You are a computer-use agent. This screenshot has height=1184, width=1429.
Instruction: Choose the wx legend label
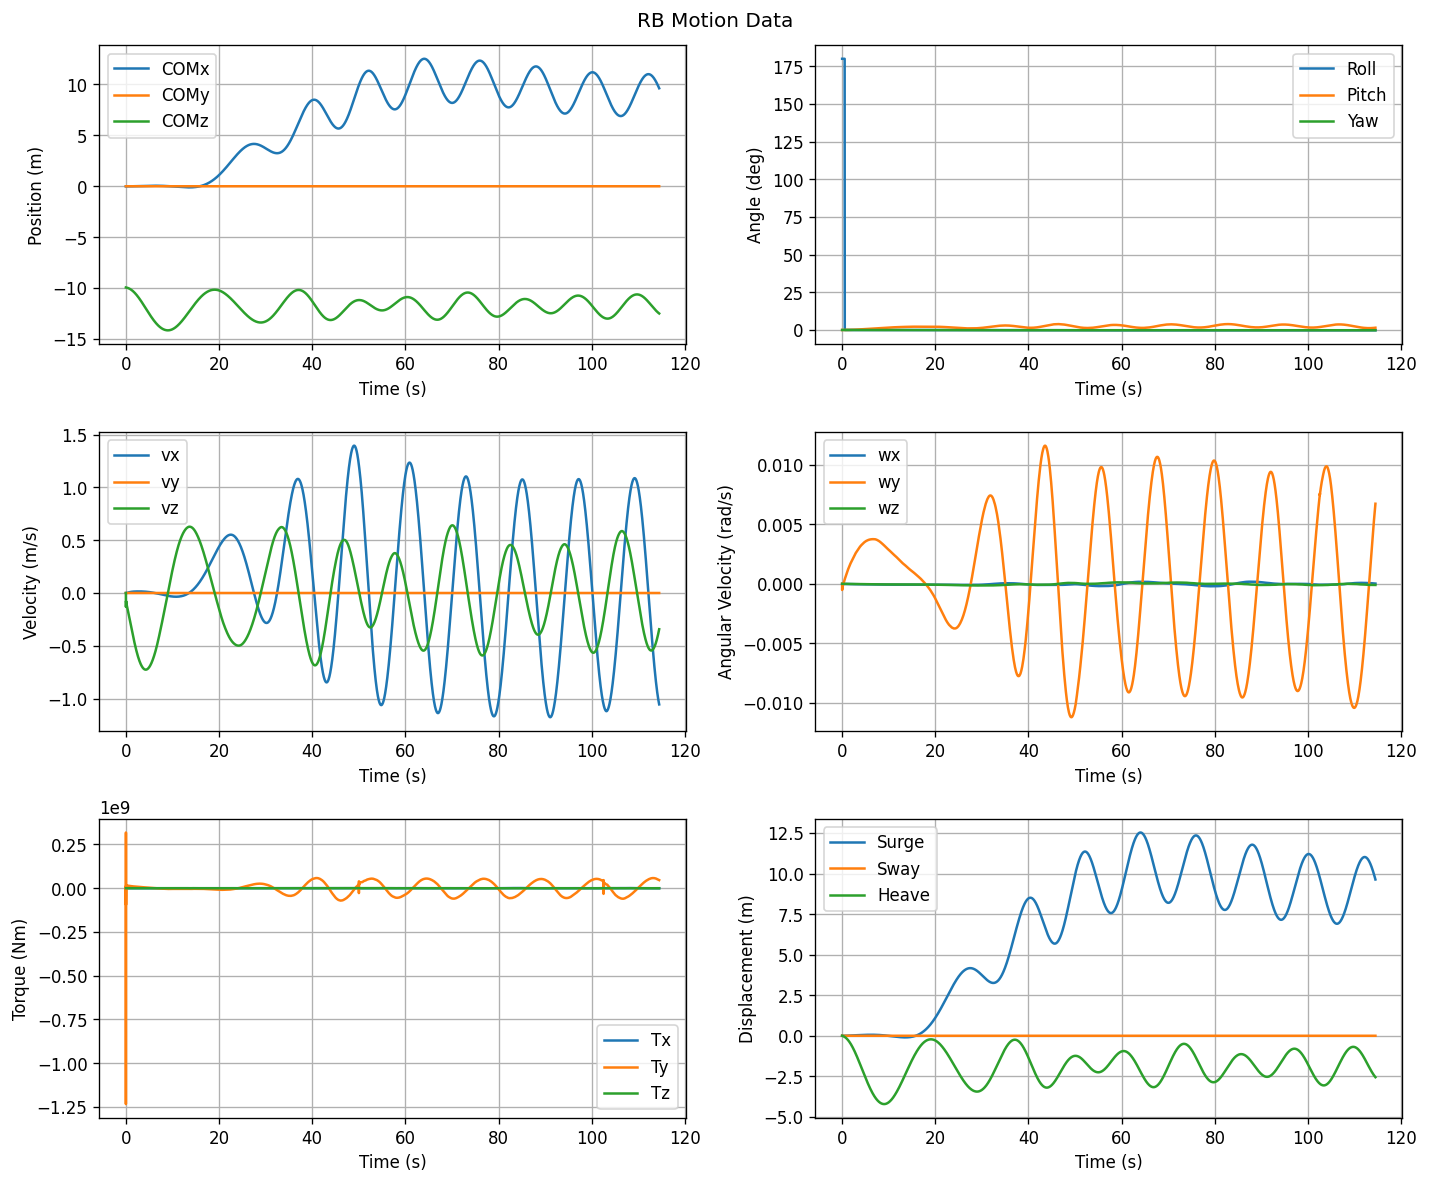point(889,456)
